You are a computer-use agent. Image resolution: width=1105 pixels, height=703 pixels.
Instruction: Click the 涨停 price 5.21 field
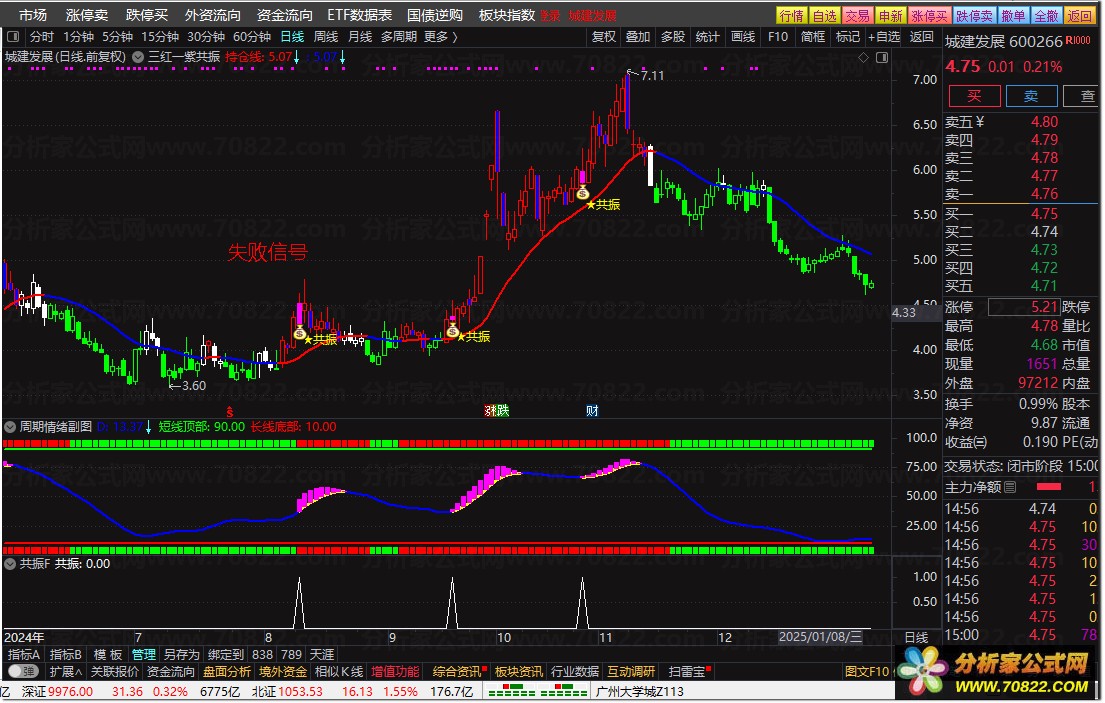click(1024, 306)
